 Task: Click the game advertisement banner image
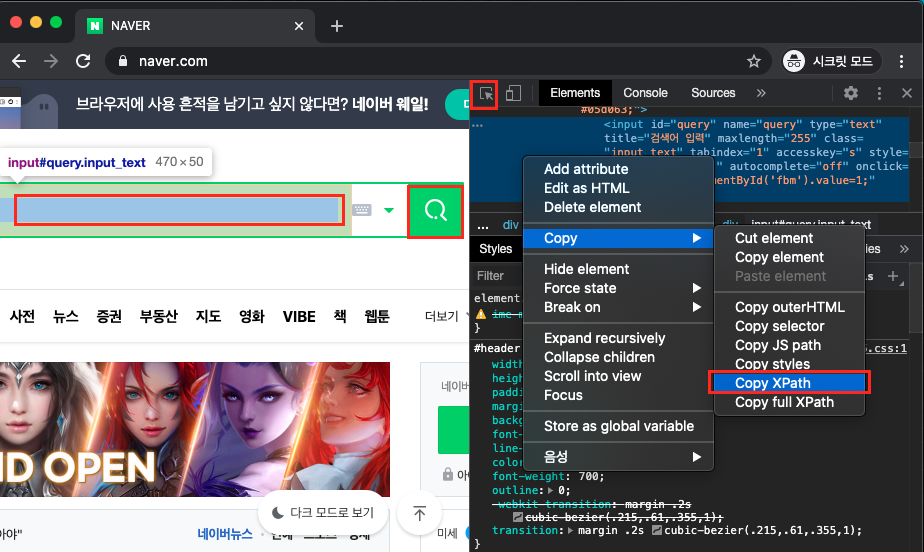[x=194, y=429]
